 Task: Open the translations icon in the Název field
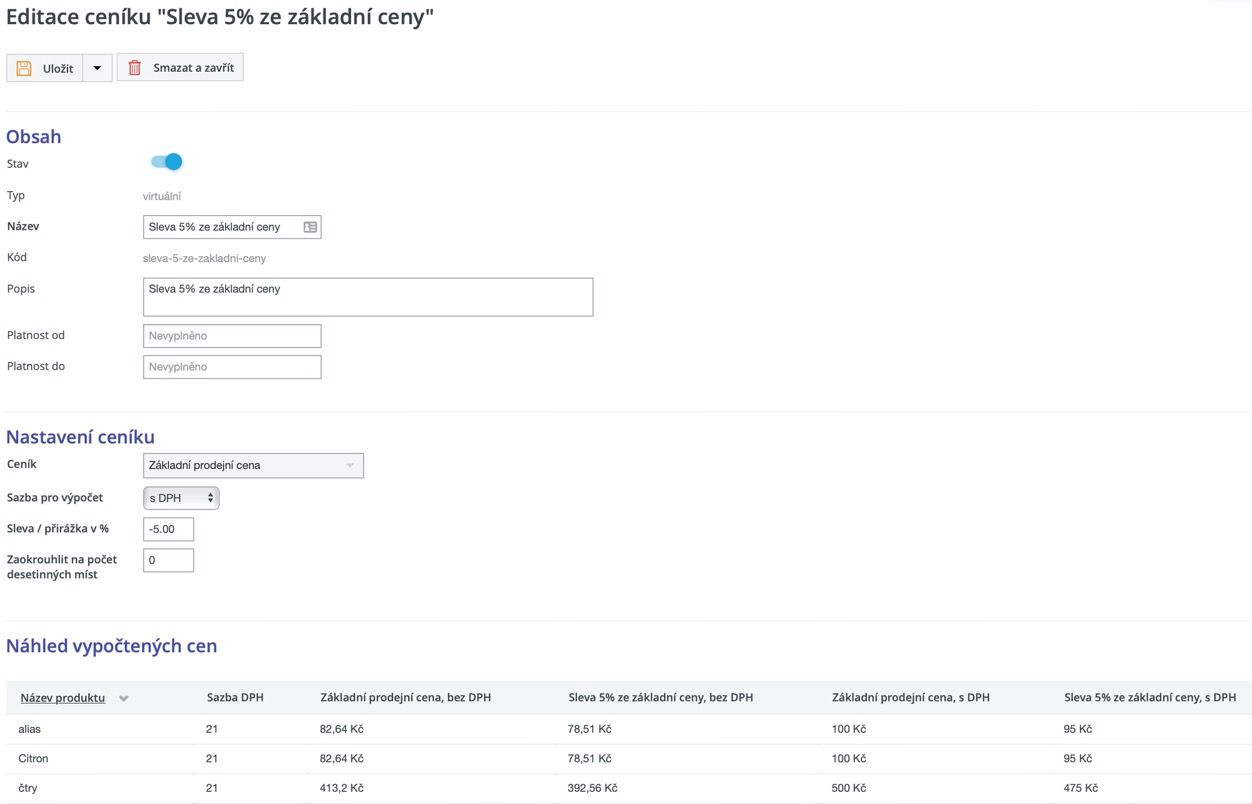click(311, 226)
